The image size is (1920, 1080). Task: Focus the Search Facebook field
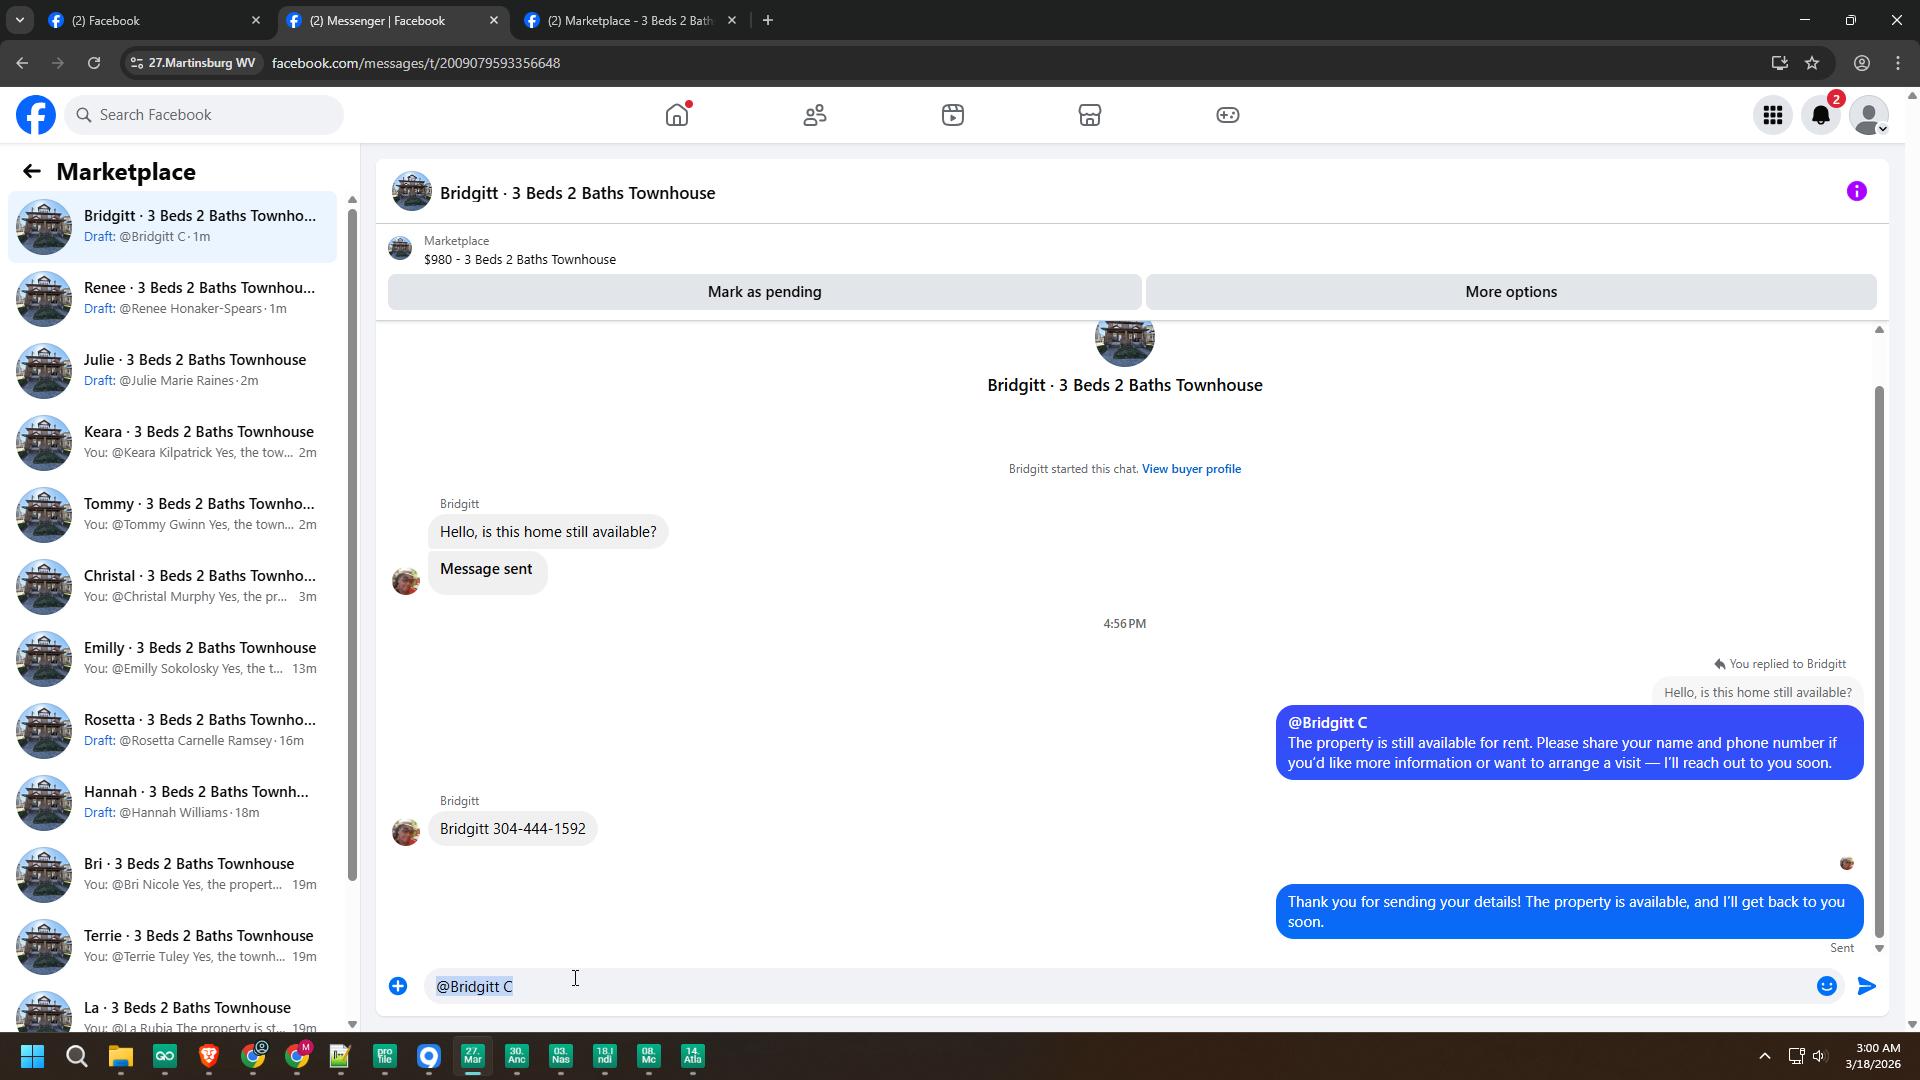coord(205,115)
